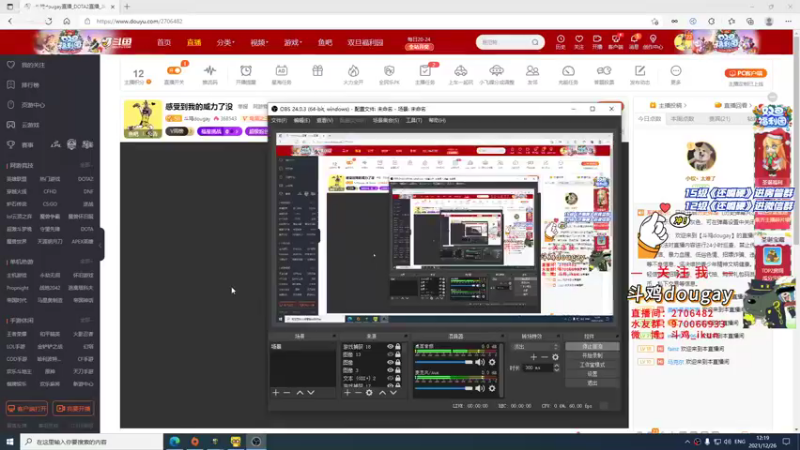Toggle visibility eye of 游戏捕获 18 source
800x450 pixels.
390,347
